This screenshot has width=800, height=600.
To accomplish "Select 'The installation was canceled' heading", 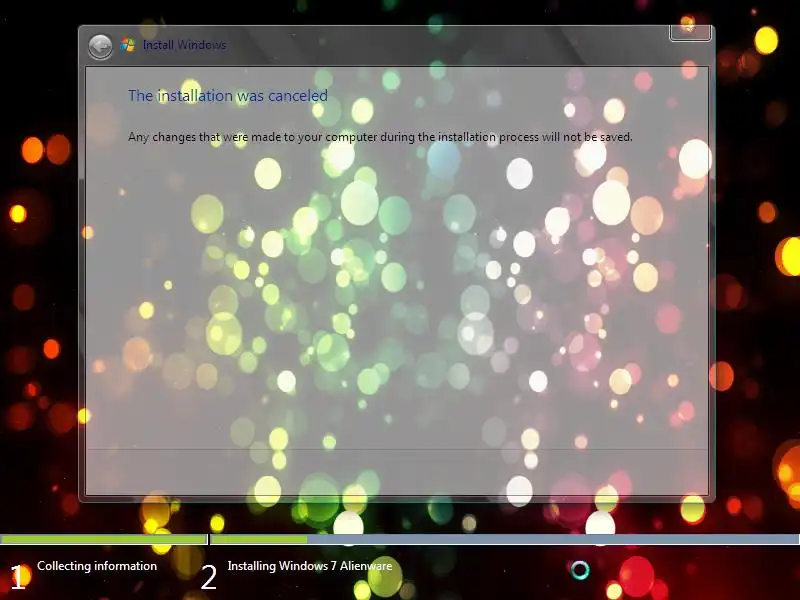I will 228,95.
